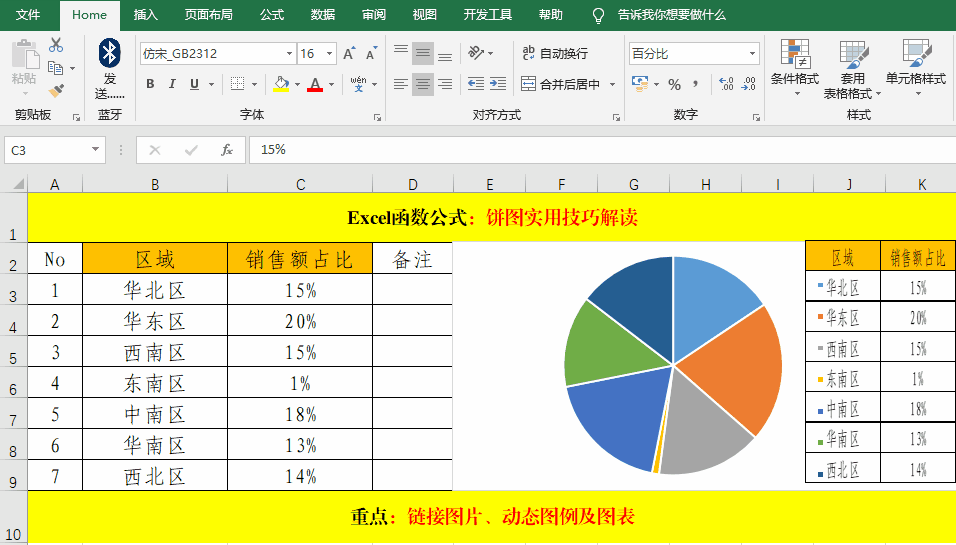Switch to the 数据 tab
The image size is (956, 545).
pos(323,15)
